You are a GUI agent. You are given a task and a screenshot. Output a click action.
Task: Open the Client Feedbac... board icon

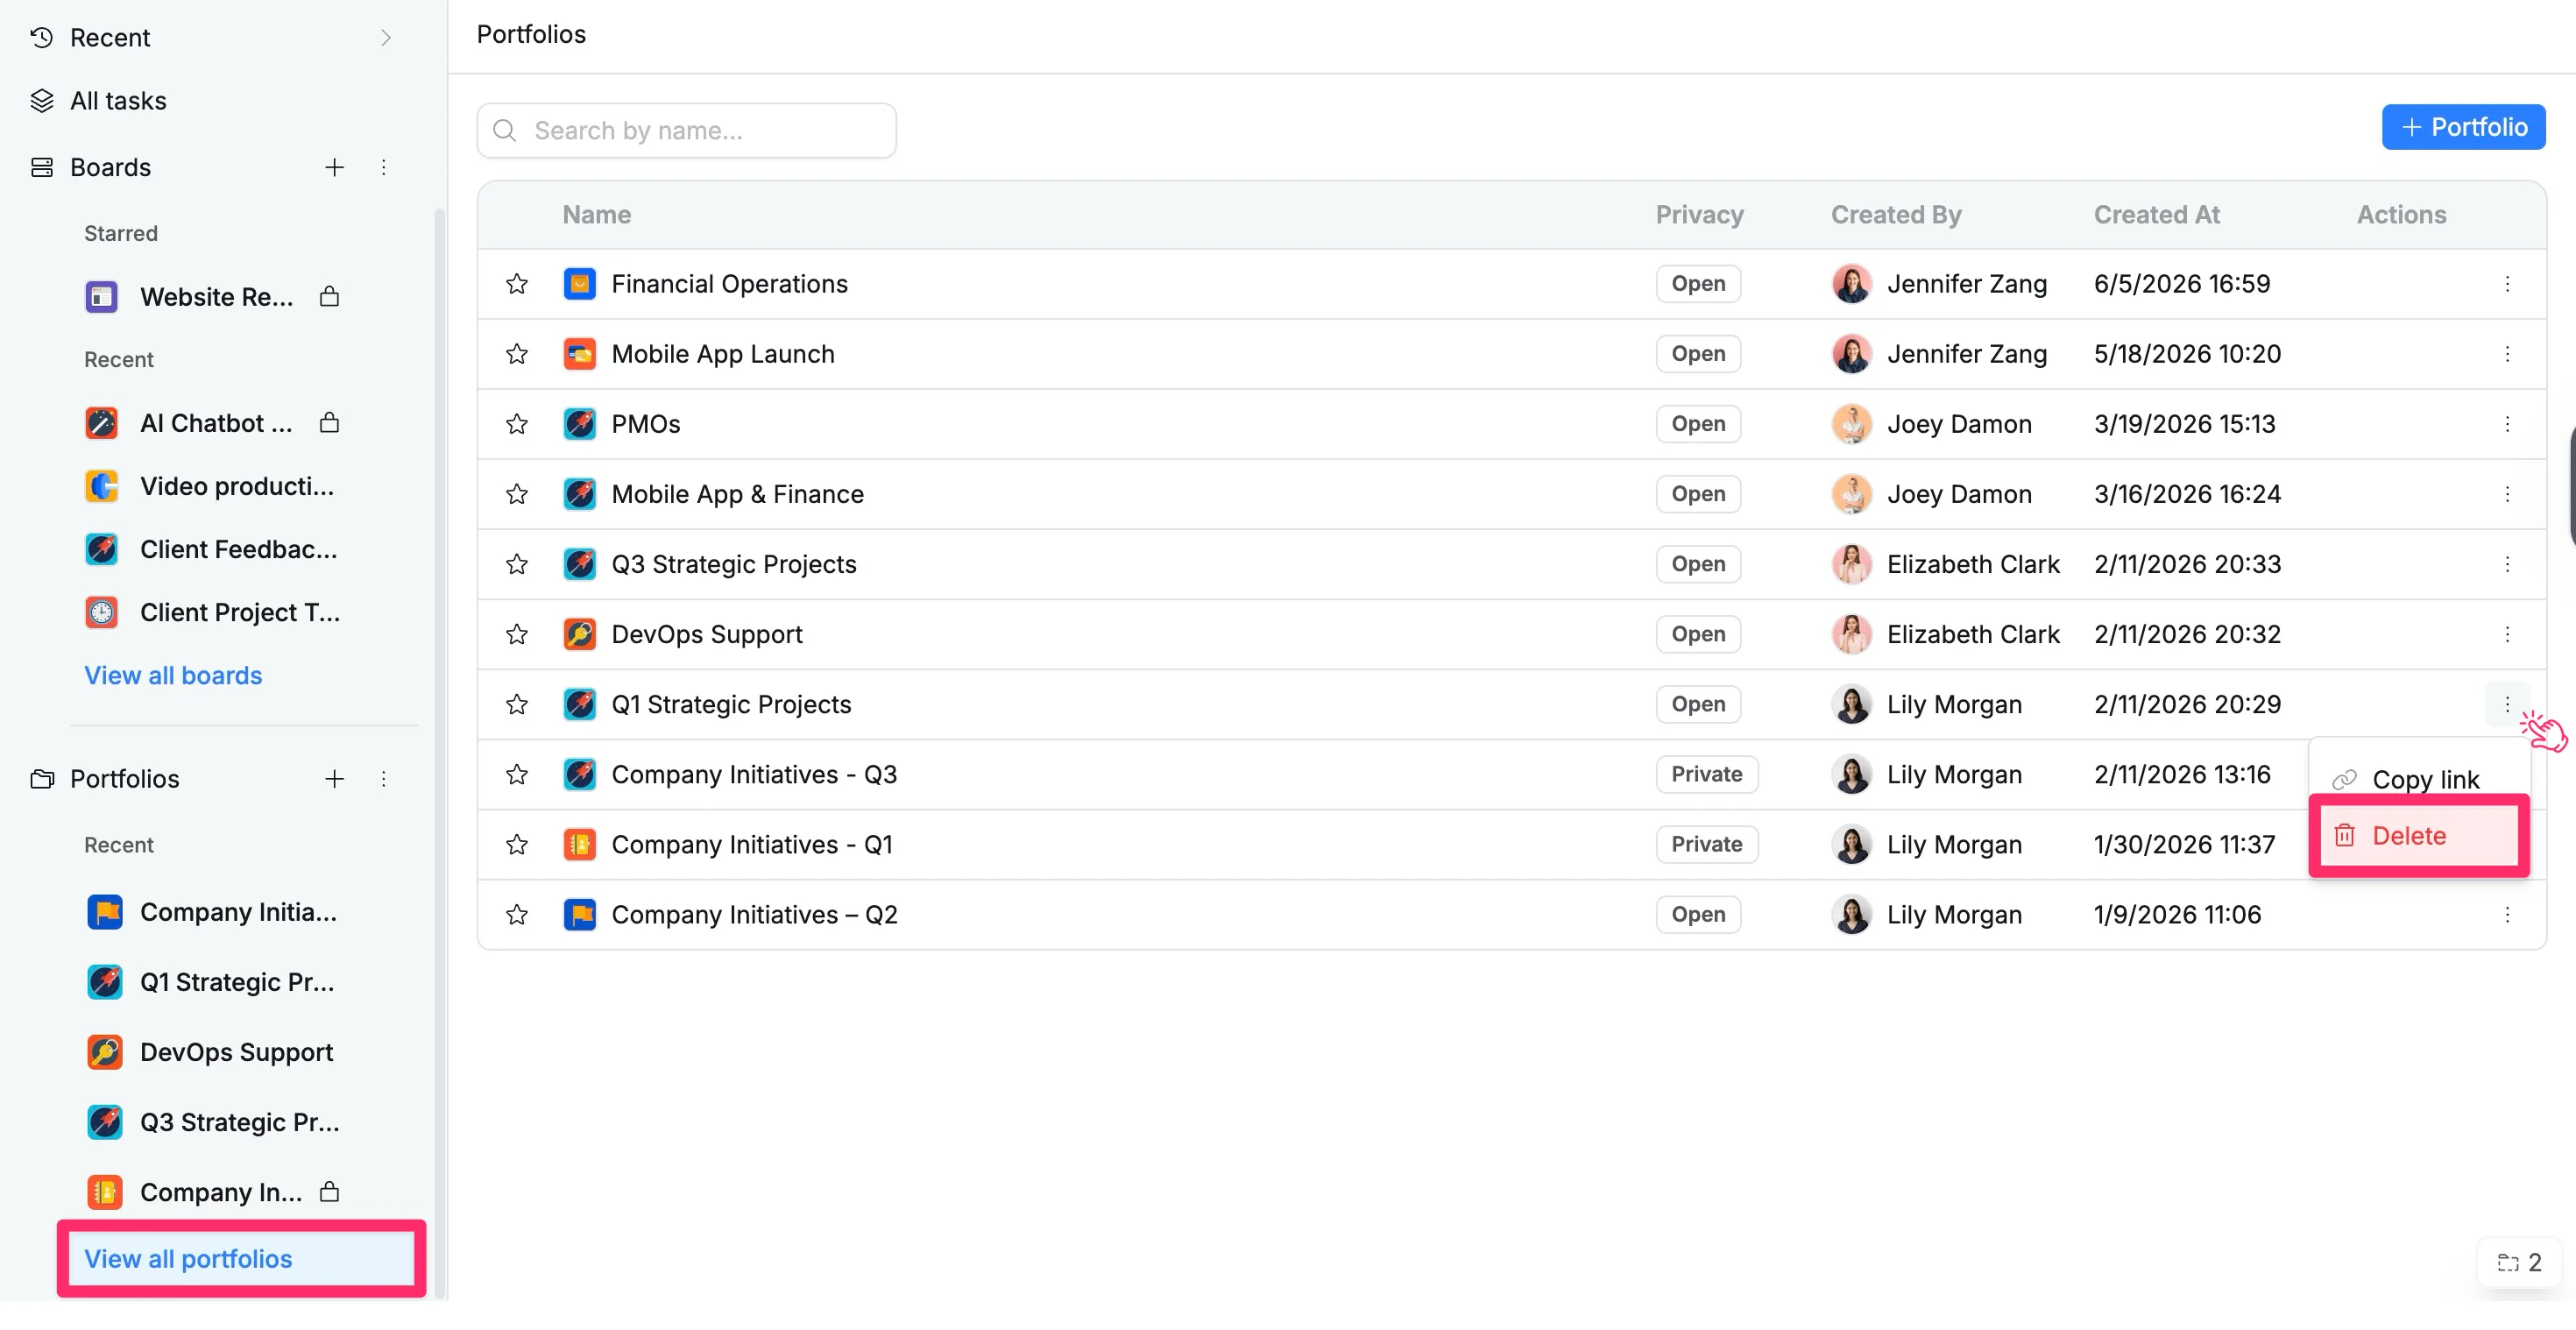tap(101, 549)
